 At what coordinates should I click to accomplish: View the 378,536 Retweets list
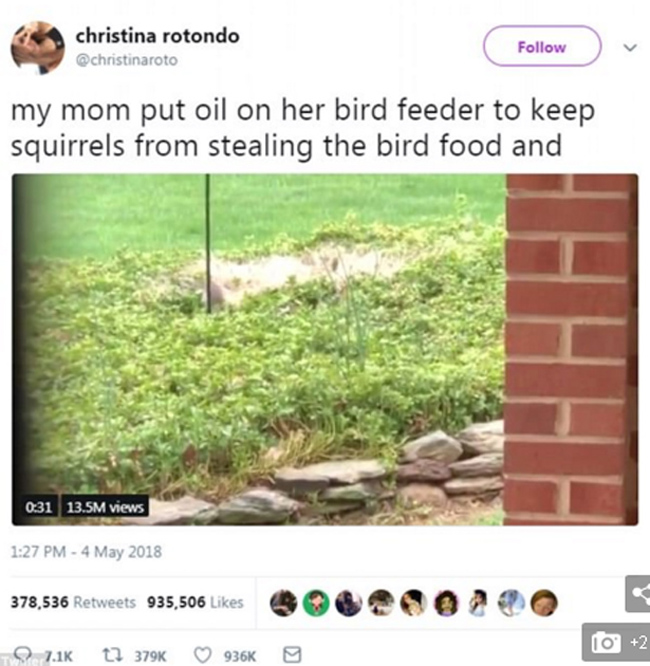pyautogui.click(x=73, y=602)
